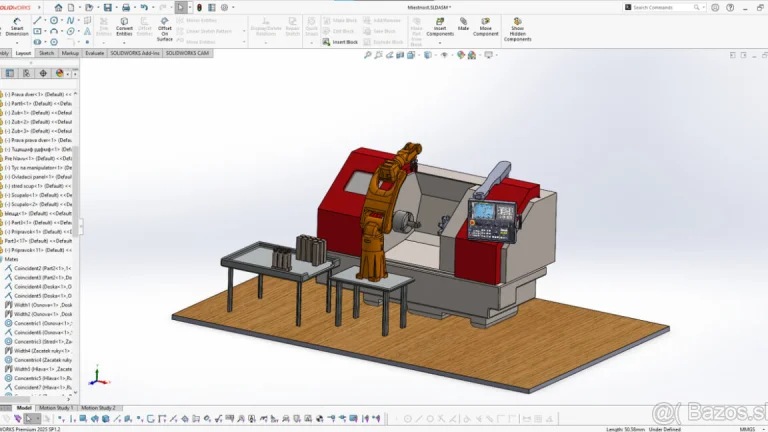The height and width of the screenshot is (432, 768).
Task: Click the Search Commands field
Action: coord(664,7)
